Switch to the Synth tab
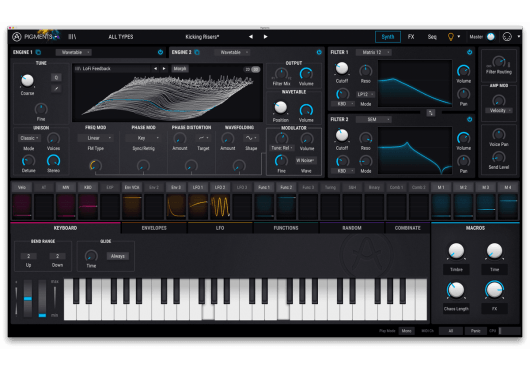The height and width of the screenshot is (371, 530). 388,37
